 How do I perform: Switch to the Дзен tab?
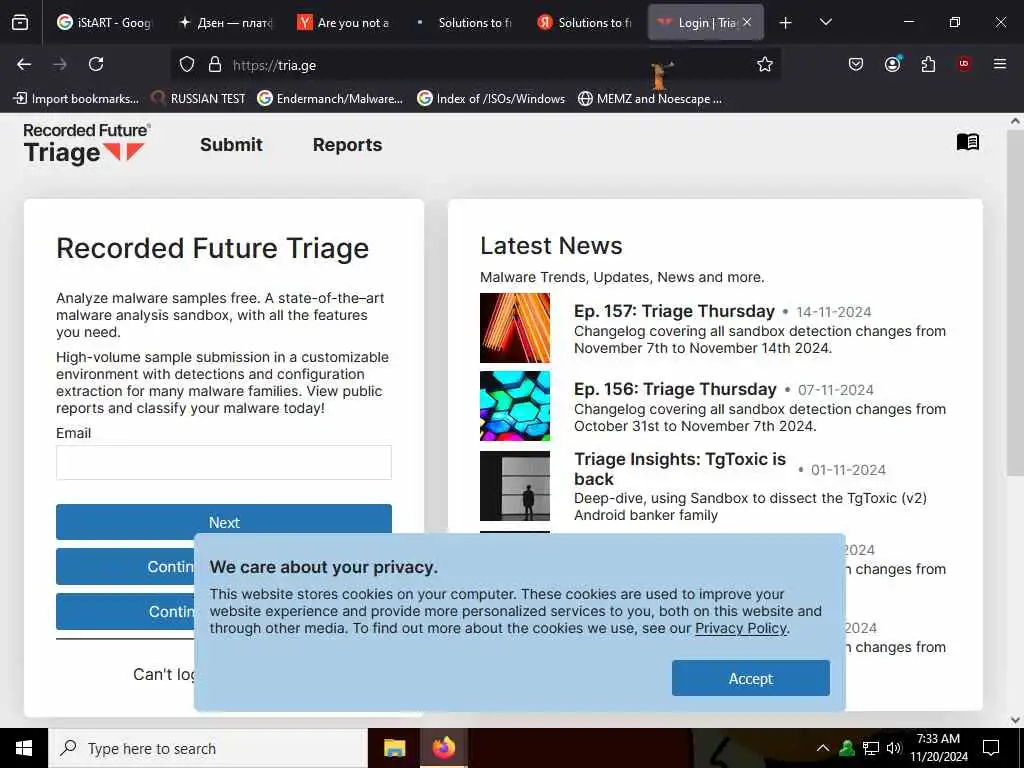point(225,23)
